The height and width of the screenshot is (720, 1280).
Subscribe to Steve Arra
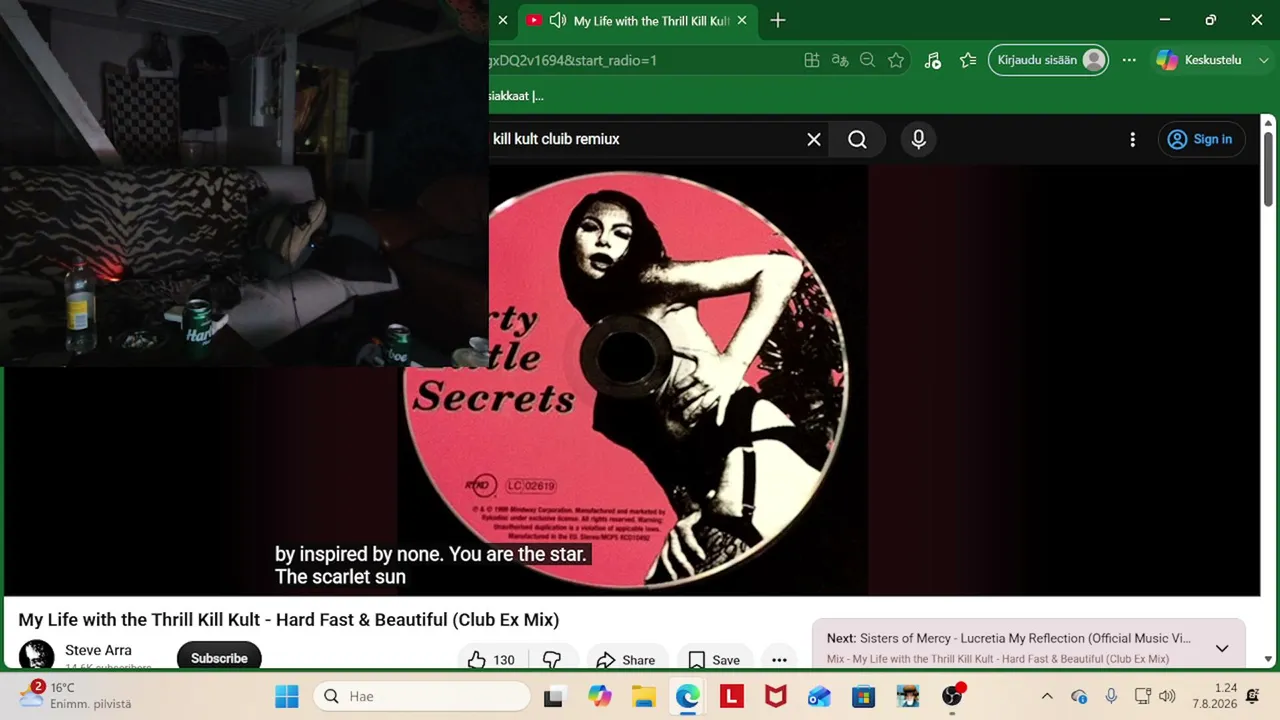(219, 657)
